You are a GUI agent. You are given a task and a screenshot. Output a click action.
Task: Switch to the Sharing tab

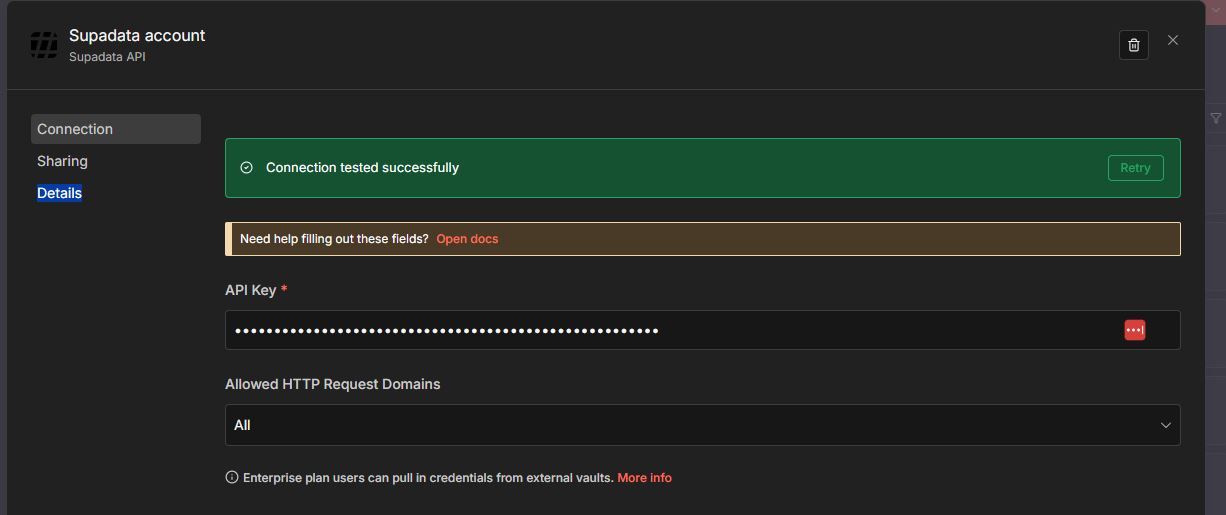pyautogui.click(x=62, y=161)
